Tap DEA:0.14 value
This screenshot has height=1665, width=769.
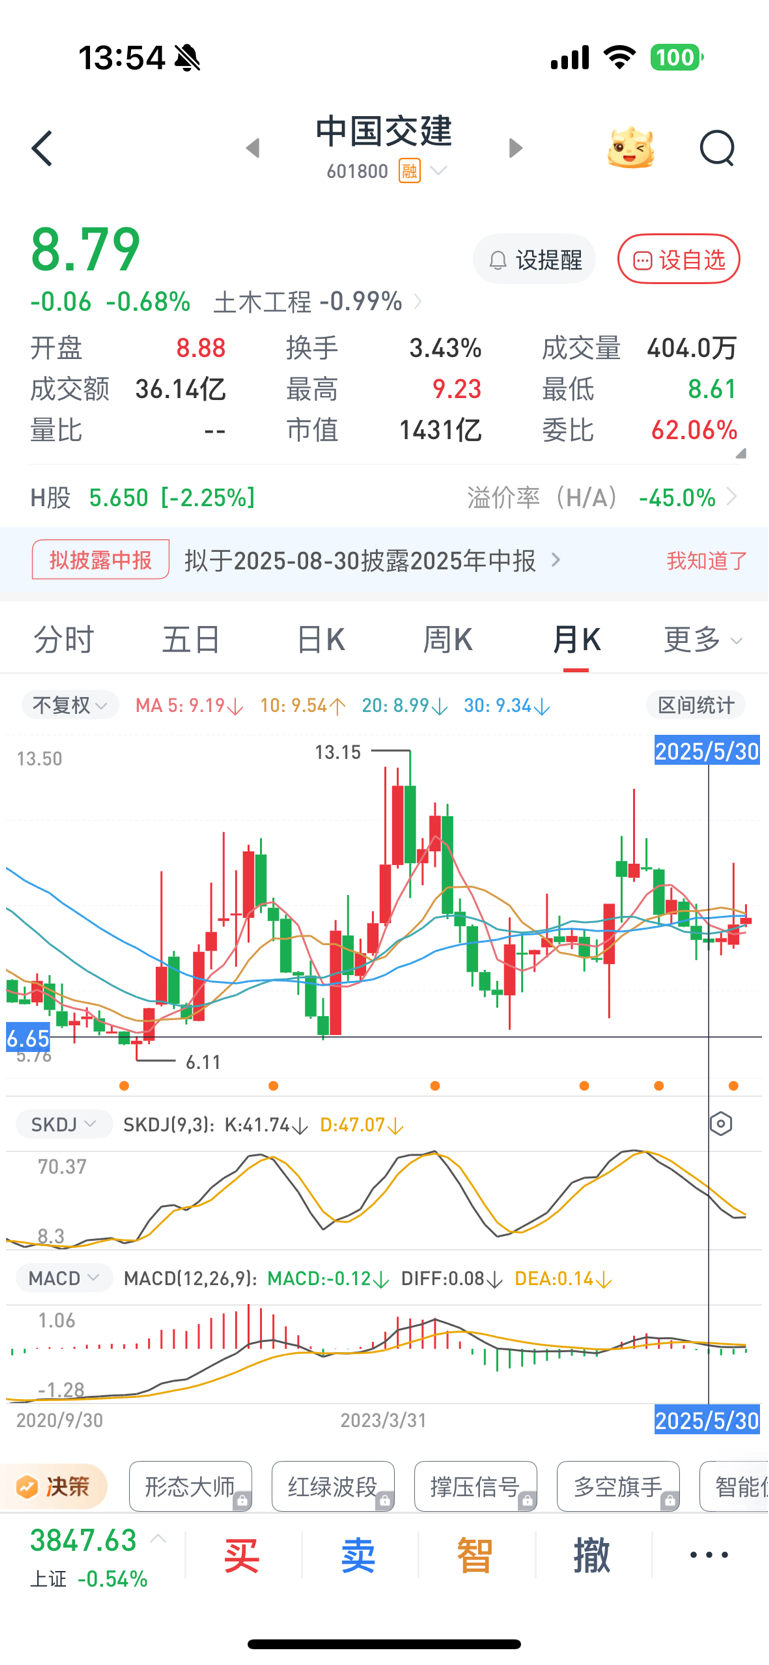[563, 1279]
